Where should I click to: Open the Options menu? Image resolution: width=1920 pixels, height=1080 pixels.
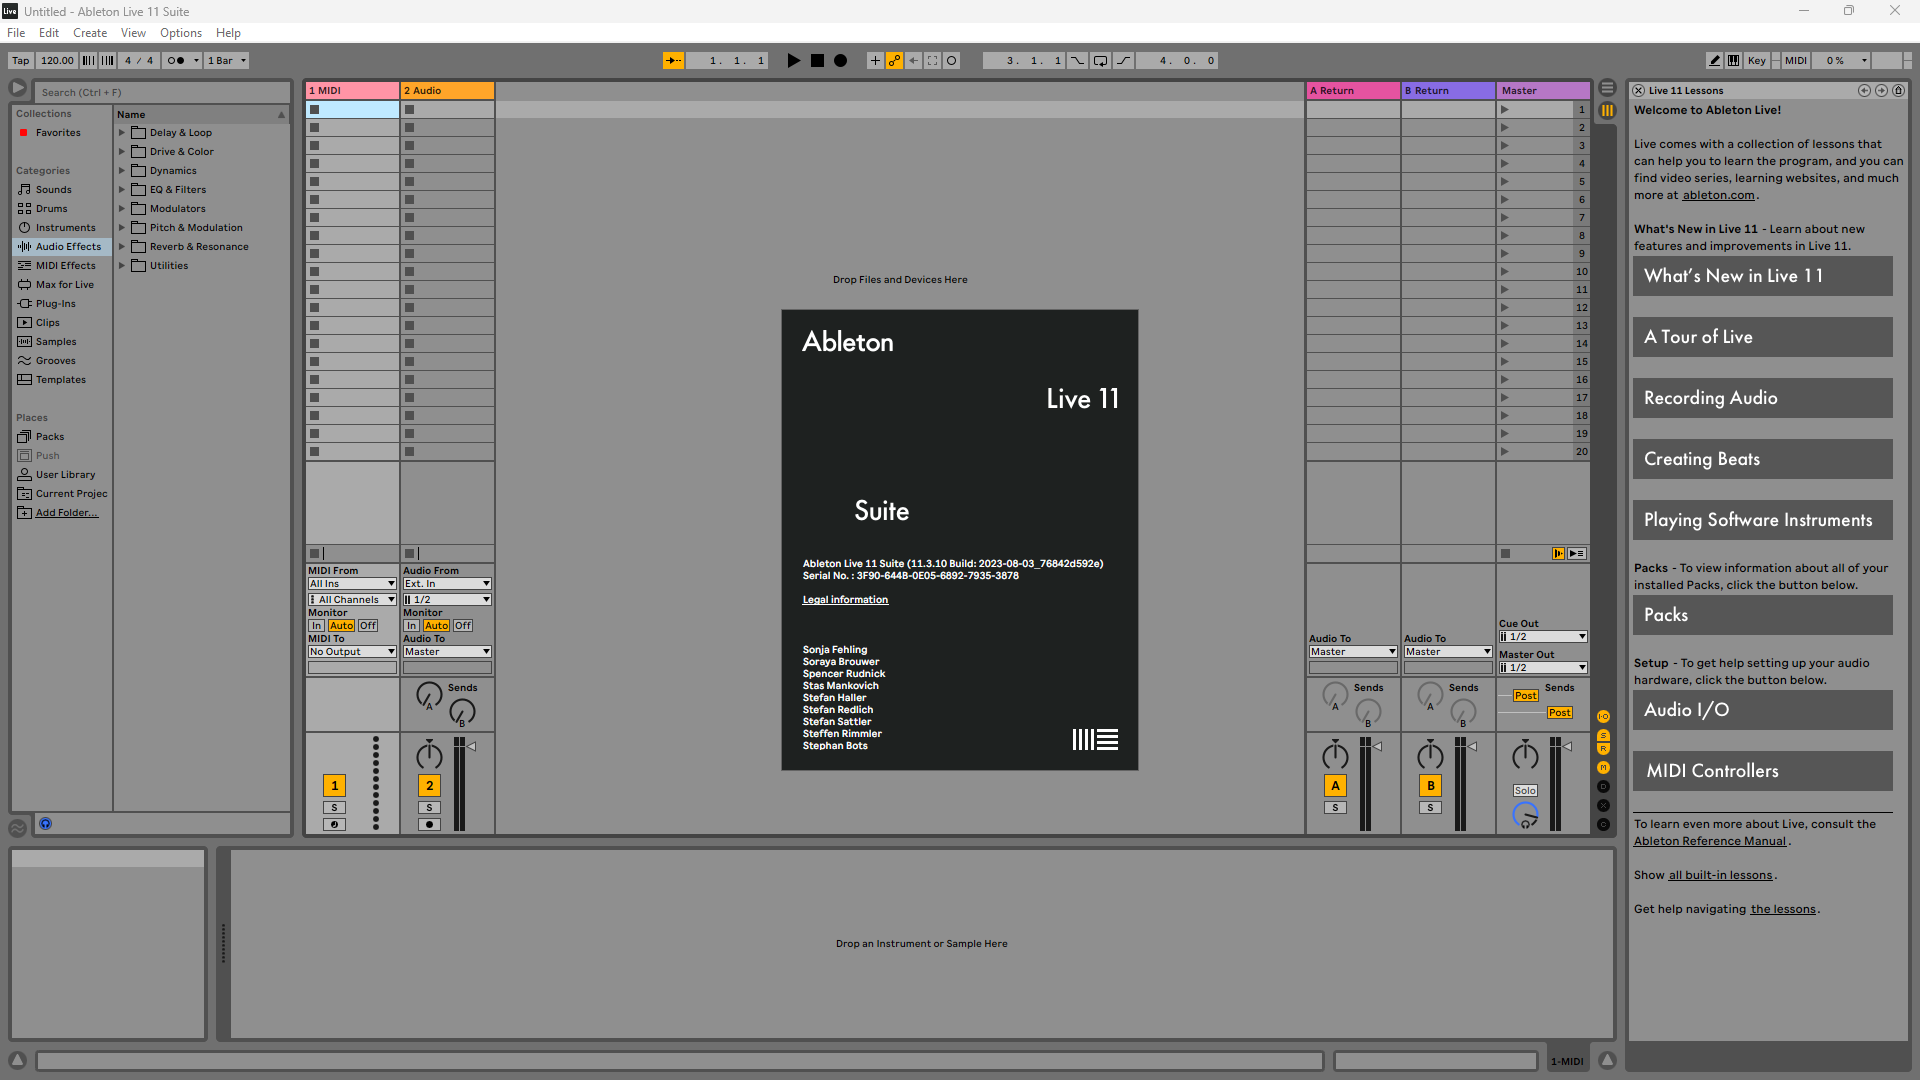pyautogui.click(x=181, y=33)
